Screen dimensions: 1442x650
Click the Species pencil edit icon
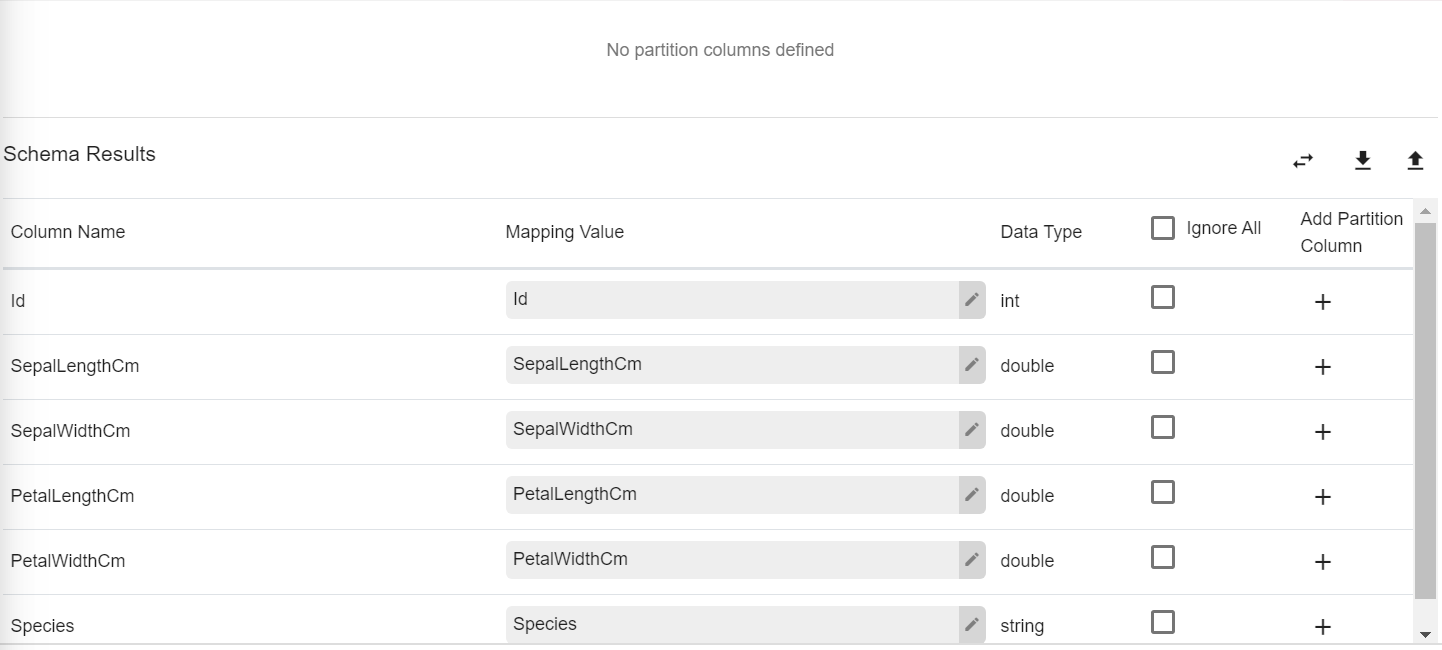[x=971, y=624]
